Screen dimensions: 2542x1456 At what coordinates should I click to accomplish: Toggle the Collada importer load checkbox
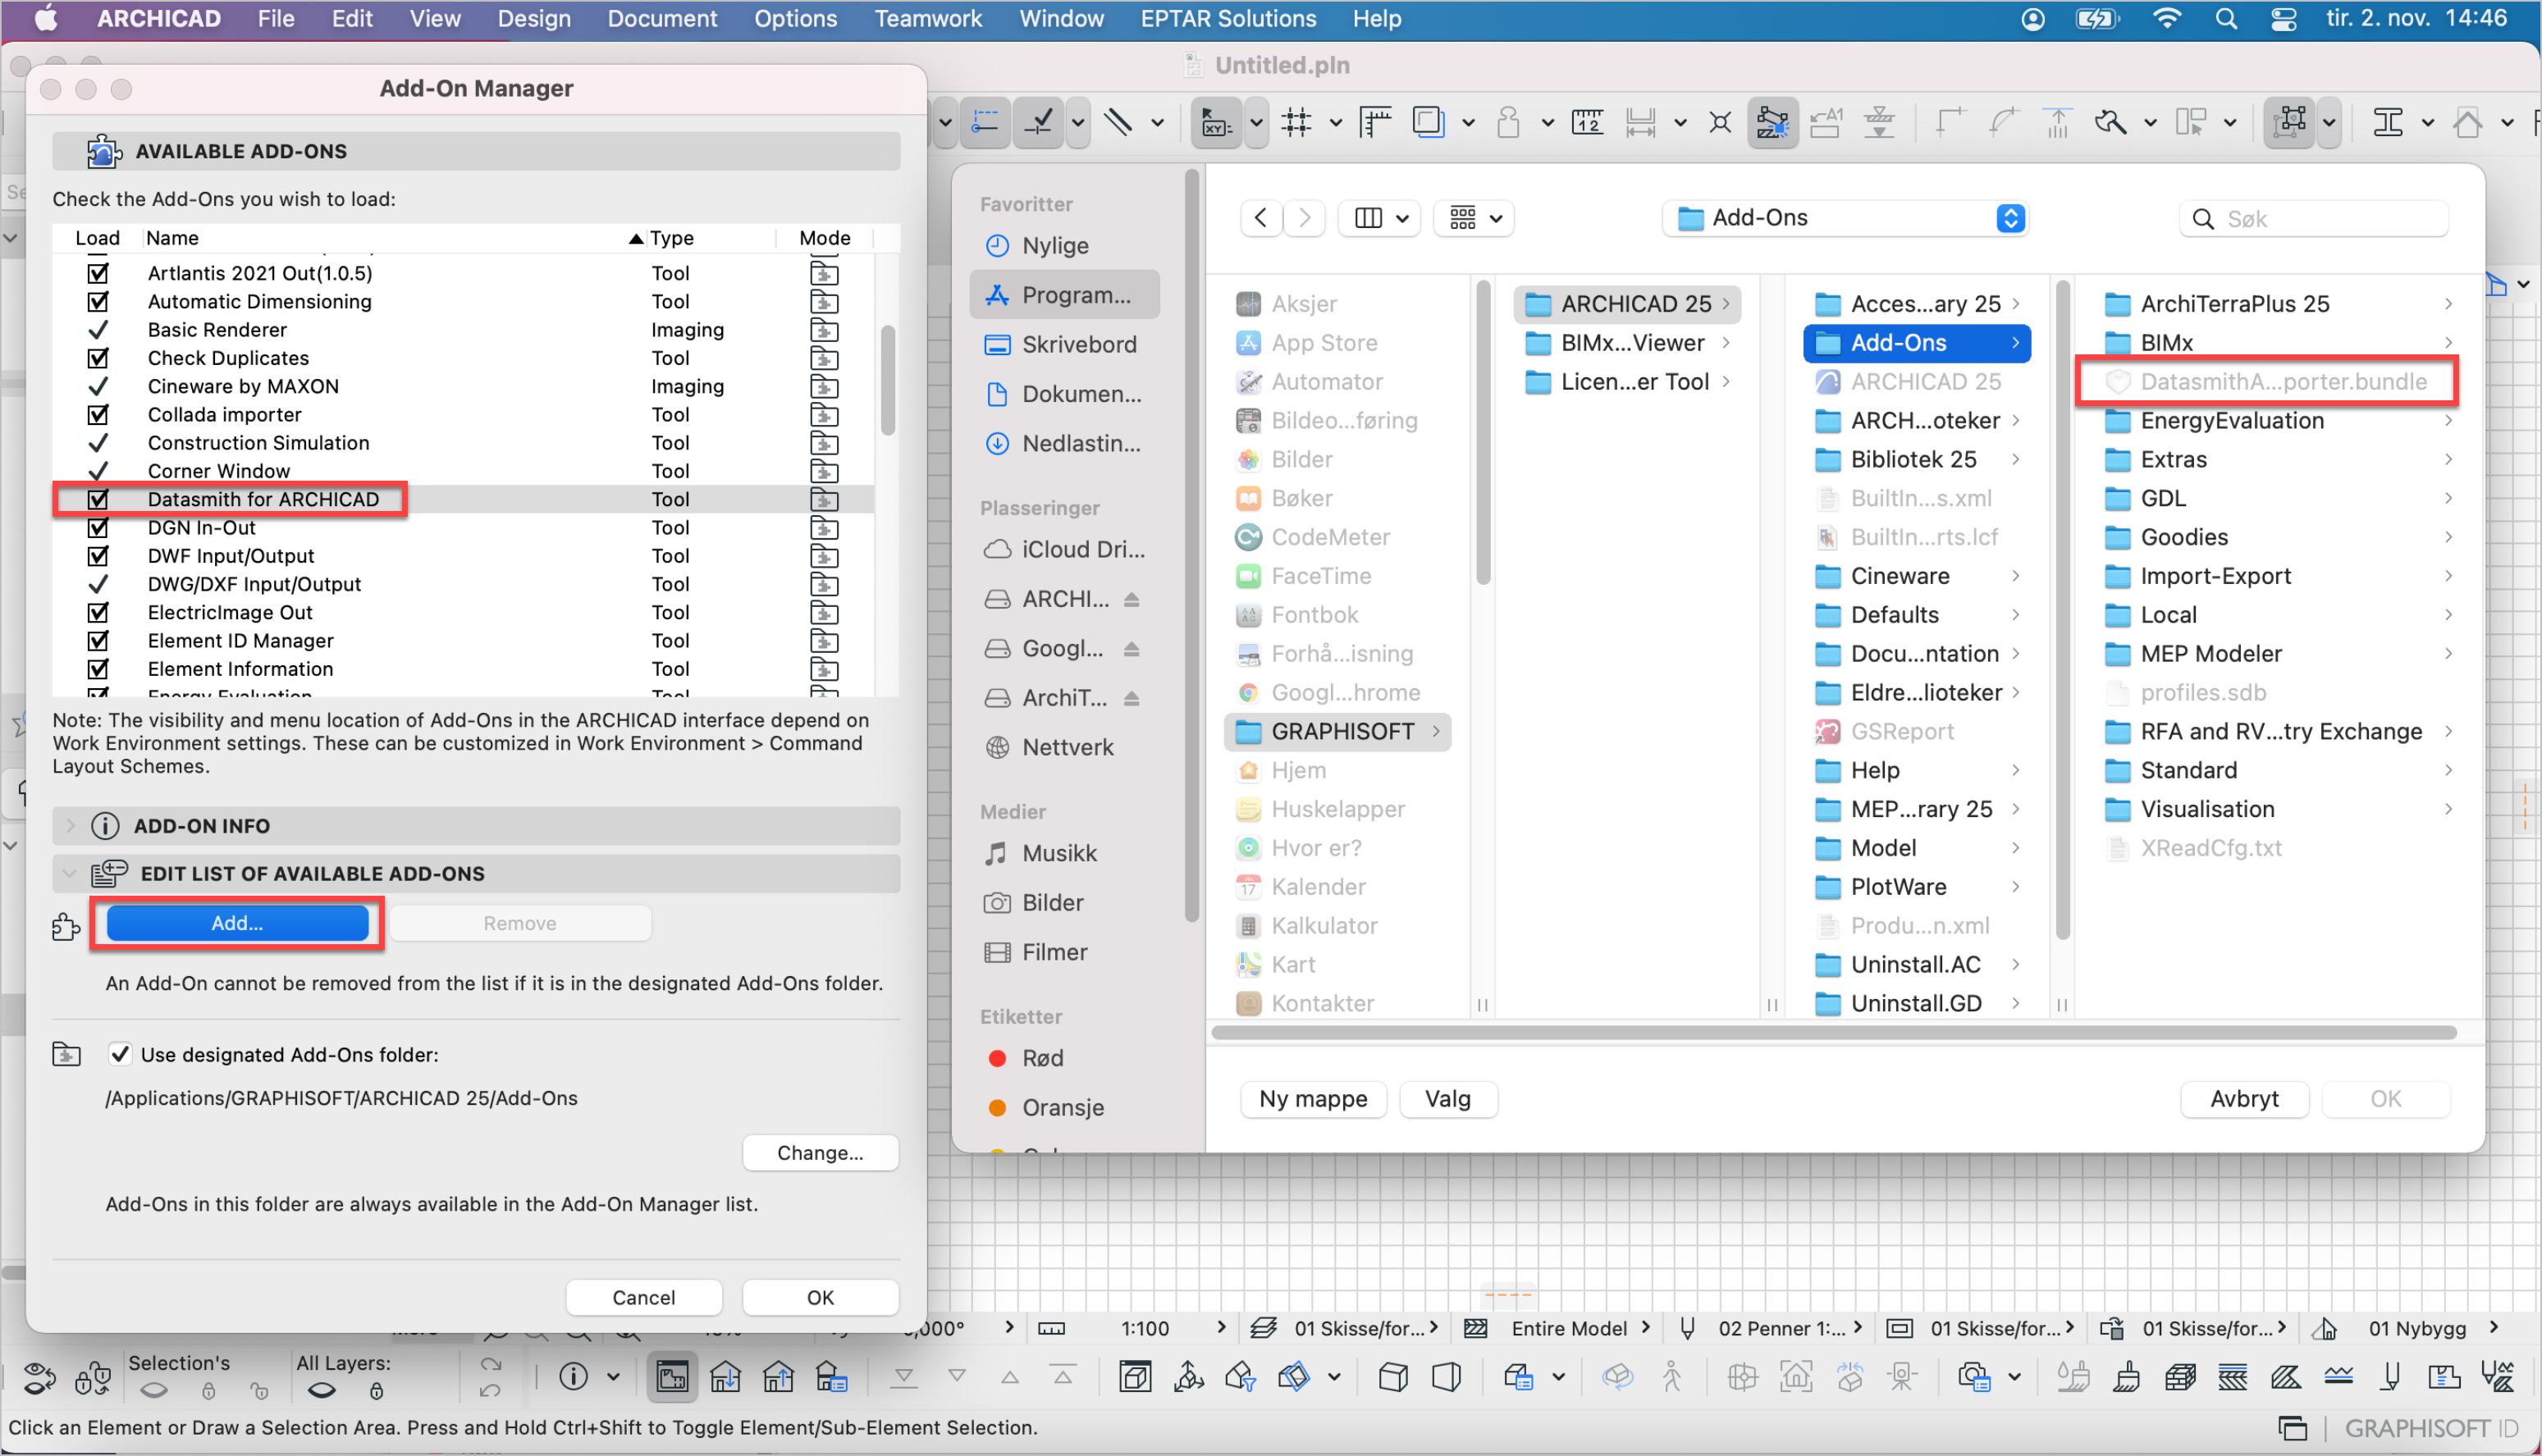pyautogui.click(x=98, y=414)
